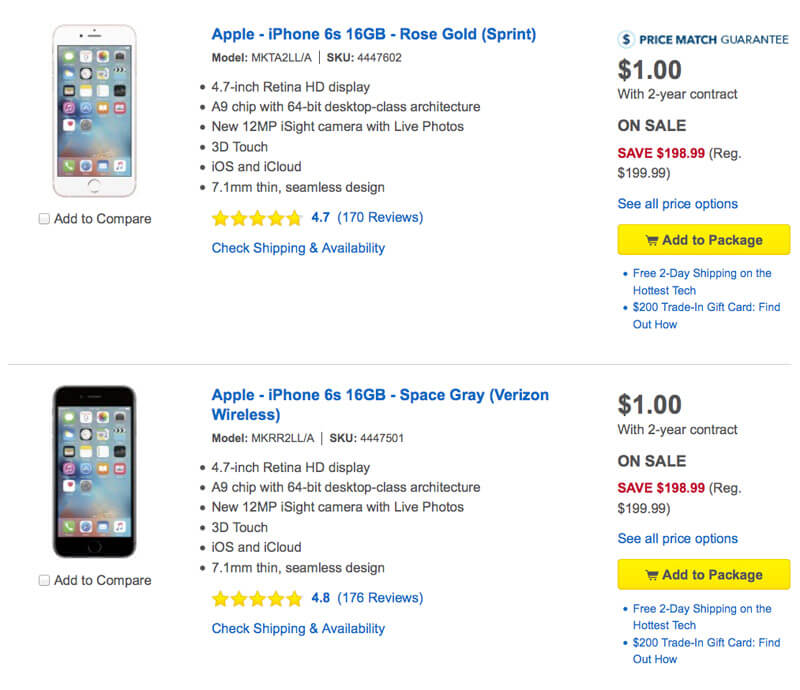
Task: Click the Price Match Guarantee dollar icon
Action: 627,40
